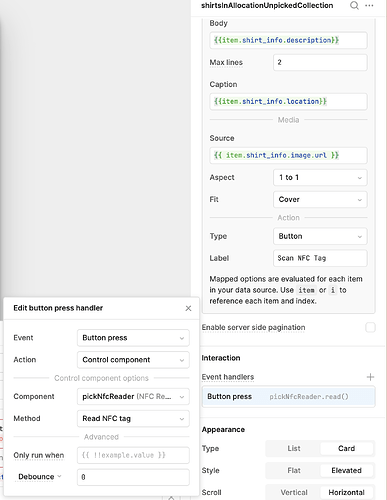Edit the Body field with item.shirt_info.description
Viewport: 387px width, 500px height.
pos(289,40)
